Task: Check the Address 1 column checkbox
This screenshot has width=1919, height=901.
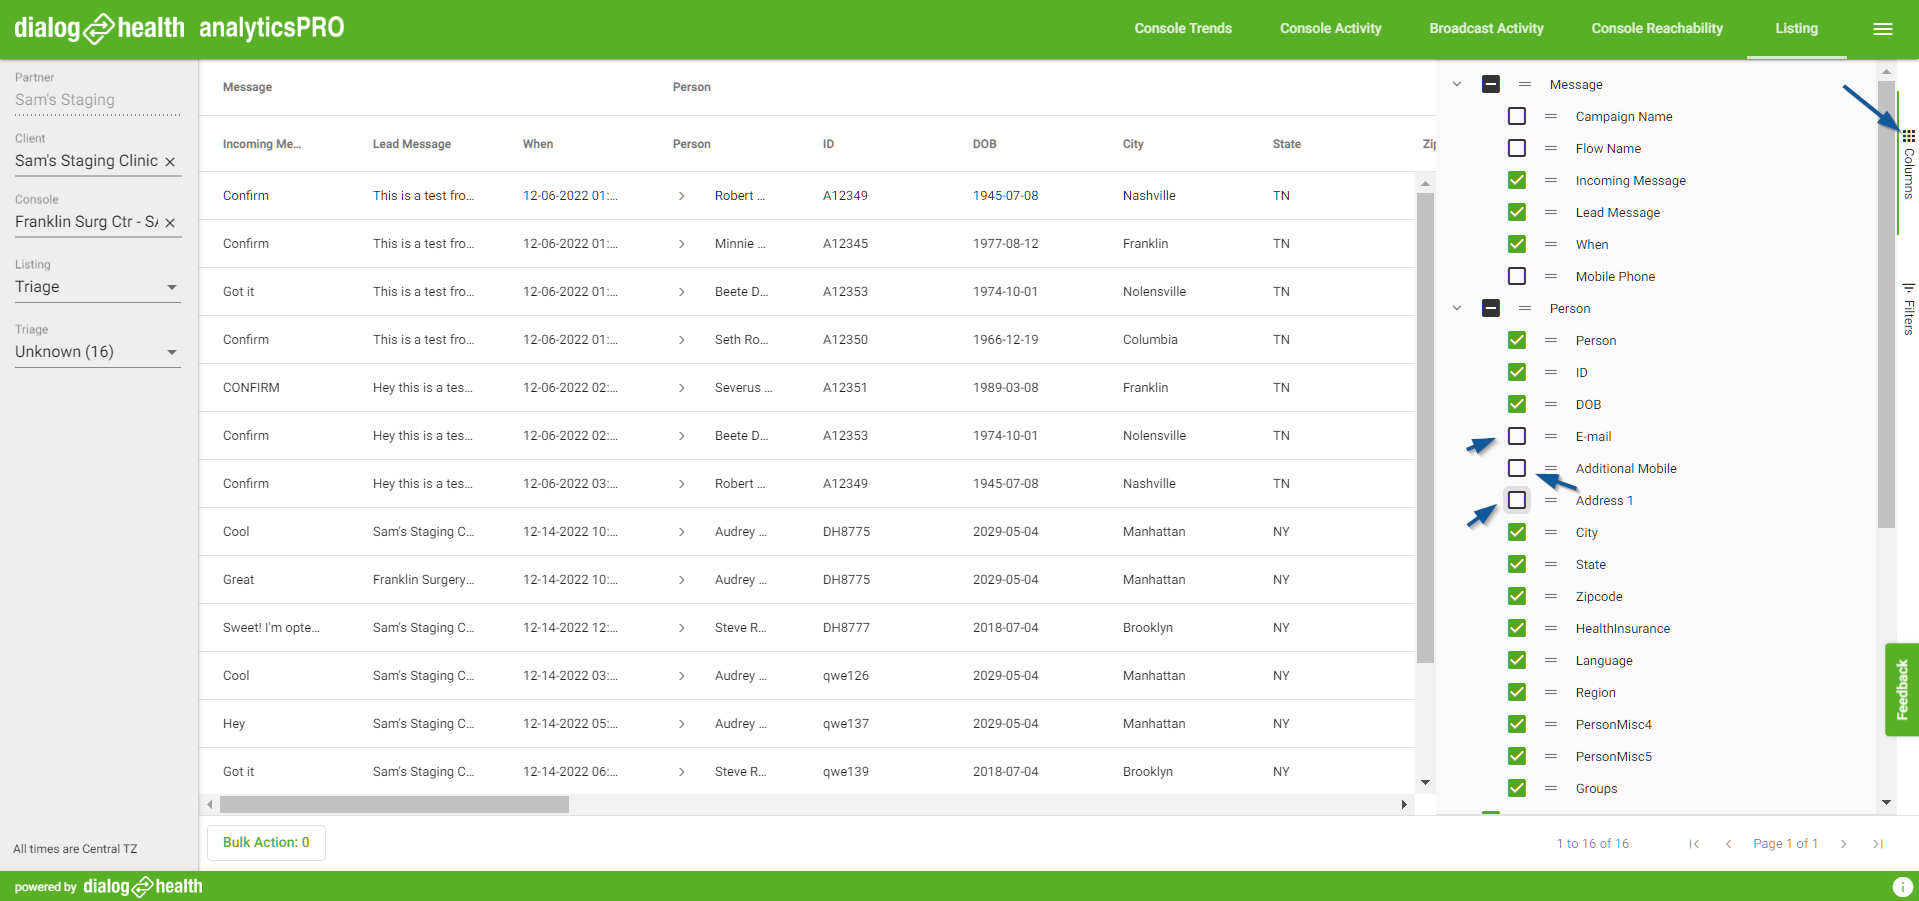Action: tap(1517, 501)
